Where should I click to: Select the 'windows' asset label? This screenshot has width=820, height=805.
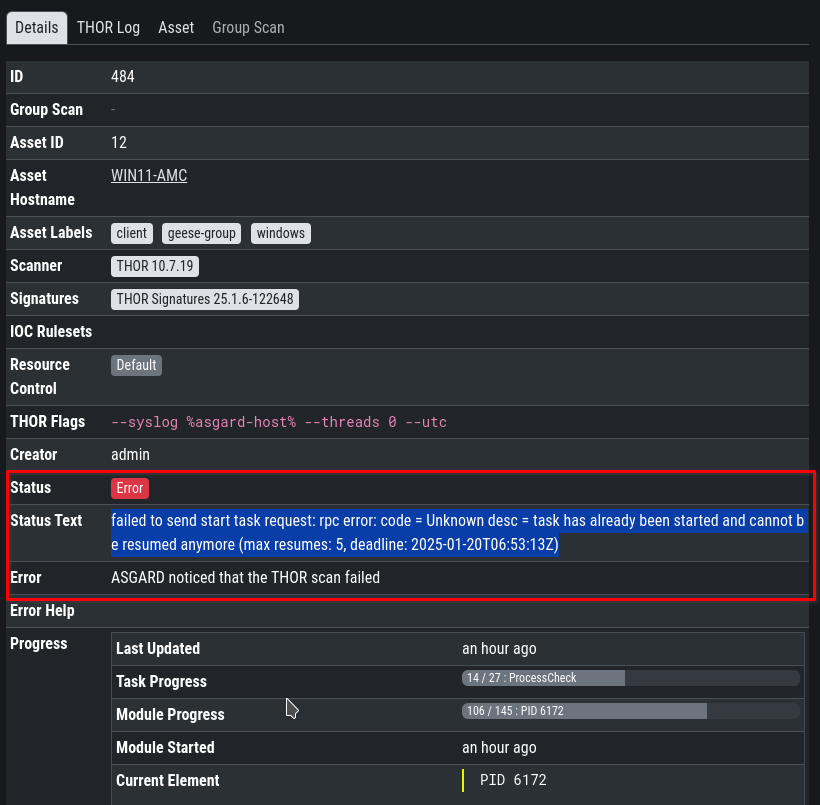click(x=280, y=233)
